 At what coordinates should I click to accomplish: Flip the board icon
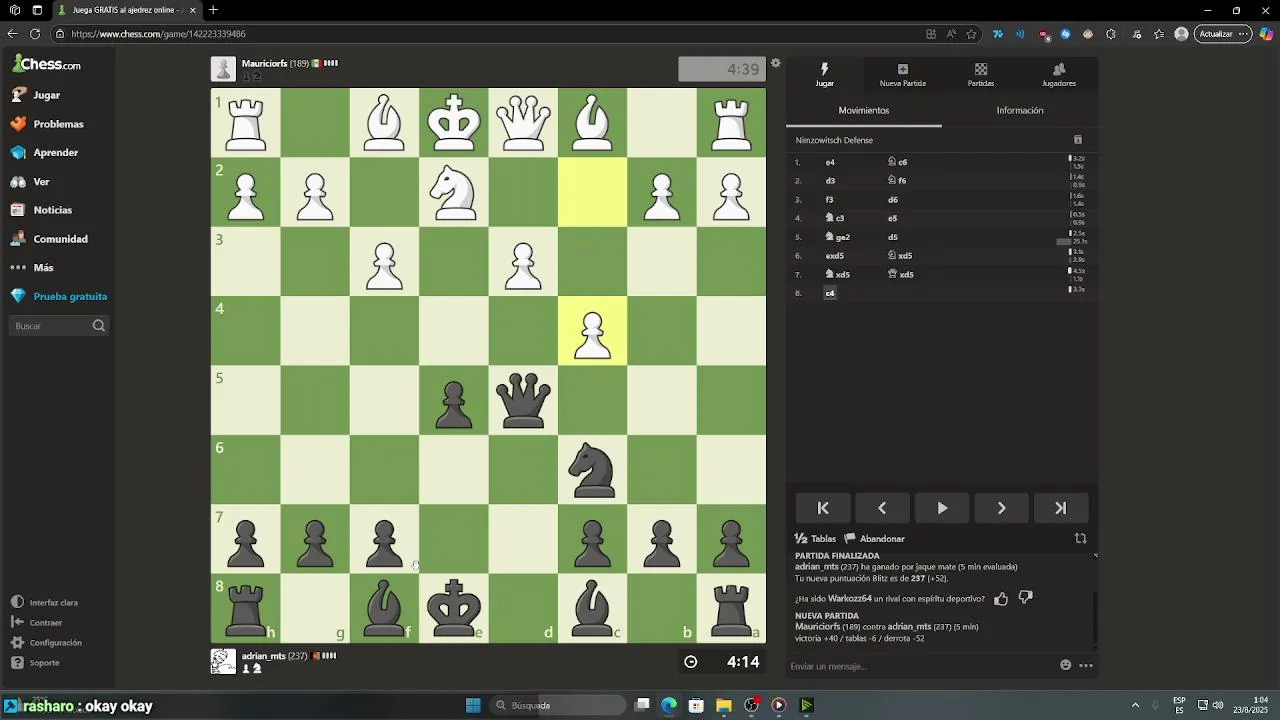coord(1080,538)
